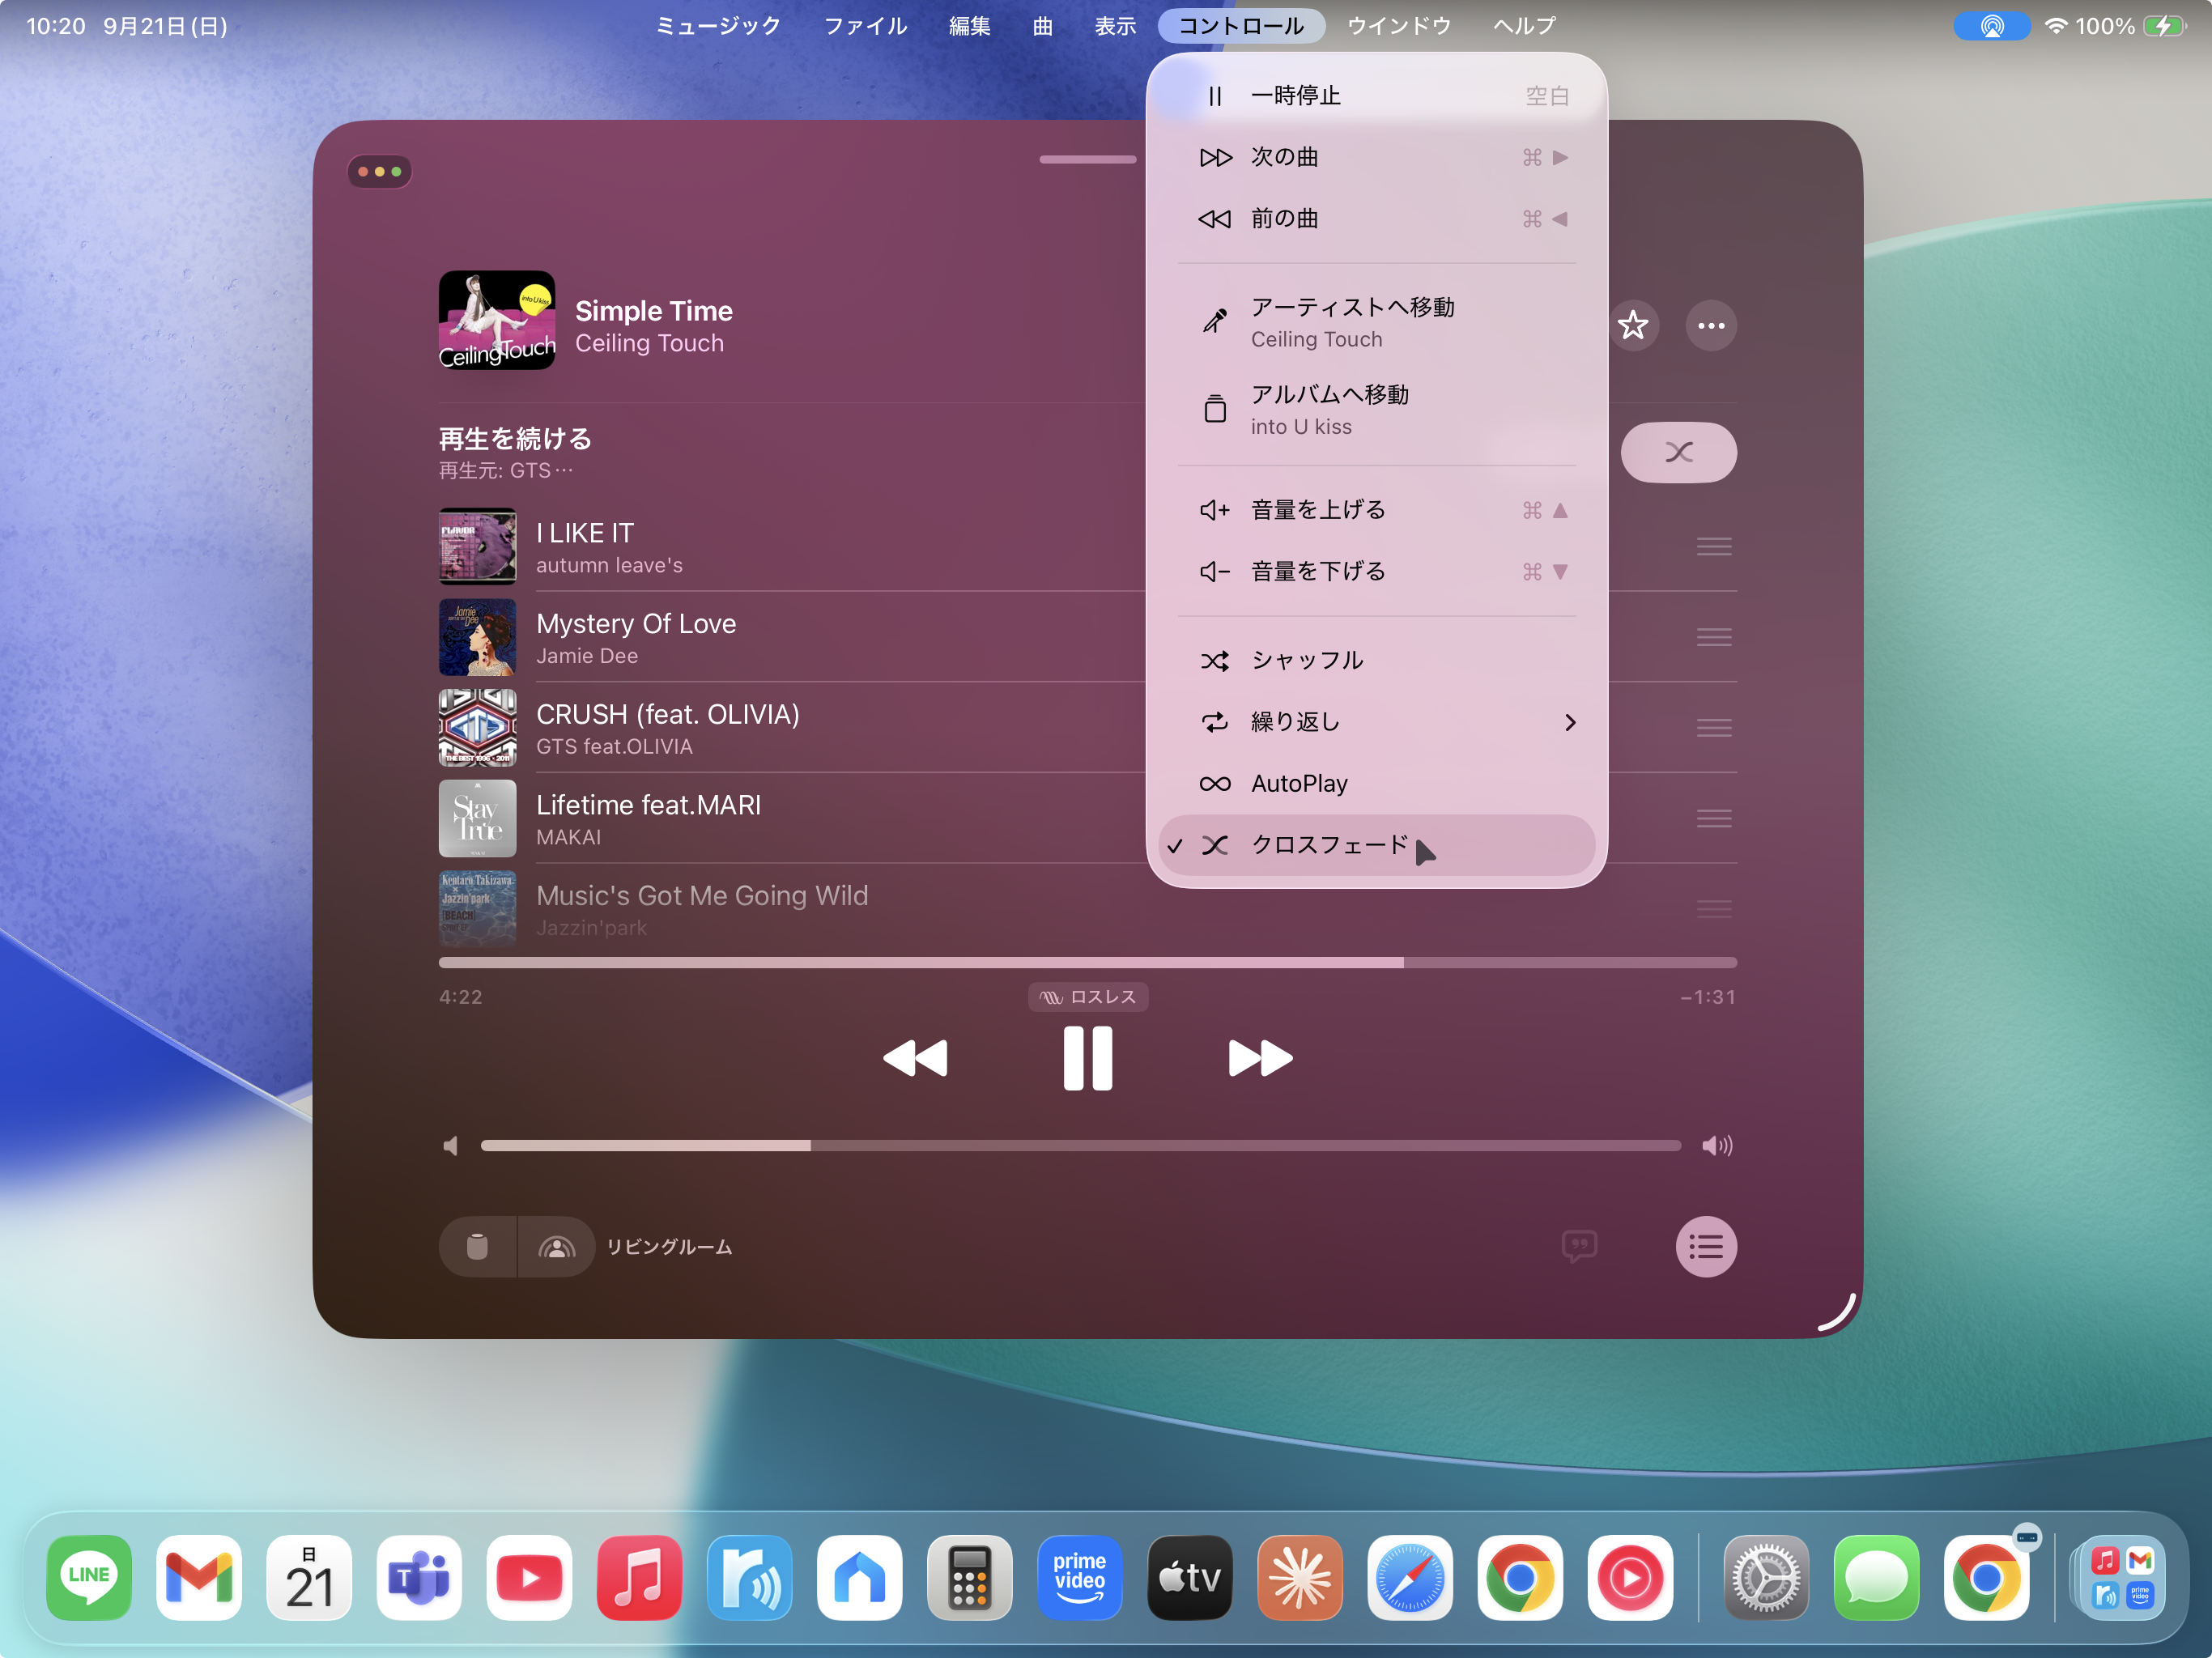Viewport: 2212px width, 1658px height.
Task: Uncheck クロスフェード in the control menu
Action: [1330, 845]
